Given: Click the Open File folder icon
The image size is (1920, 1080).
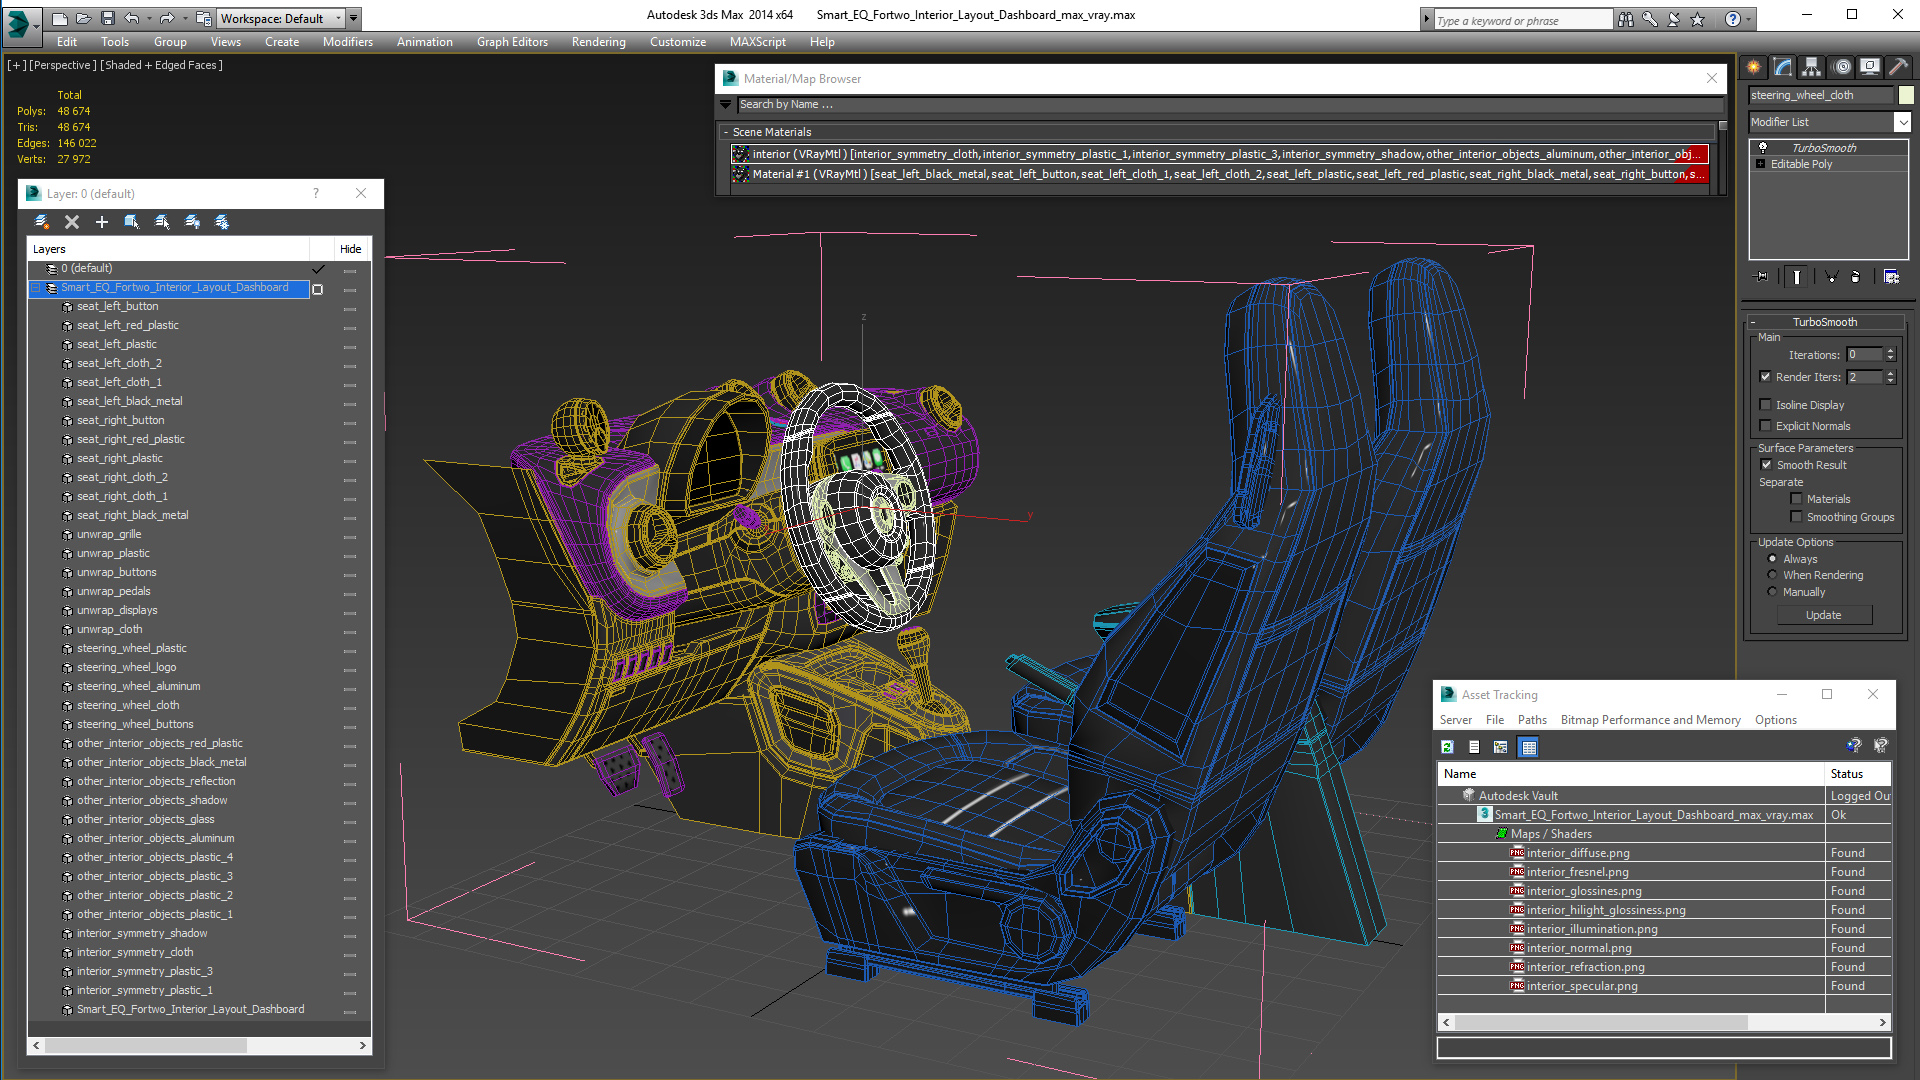Looking at the screenshot, I should coord(84,19).
